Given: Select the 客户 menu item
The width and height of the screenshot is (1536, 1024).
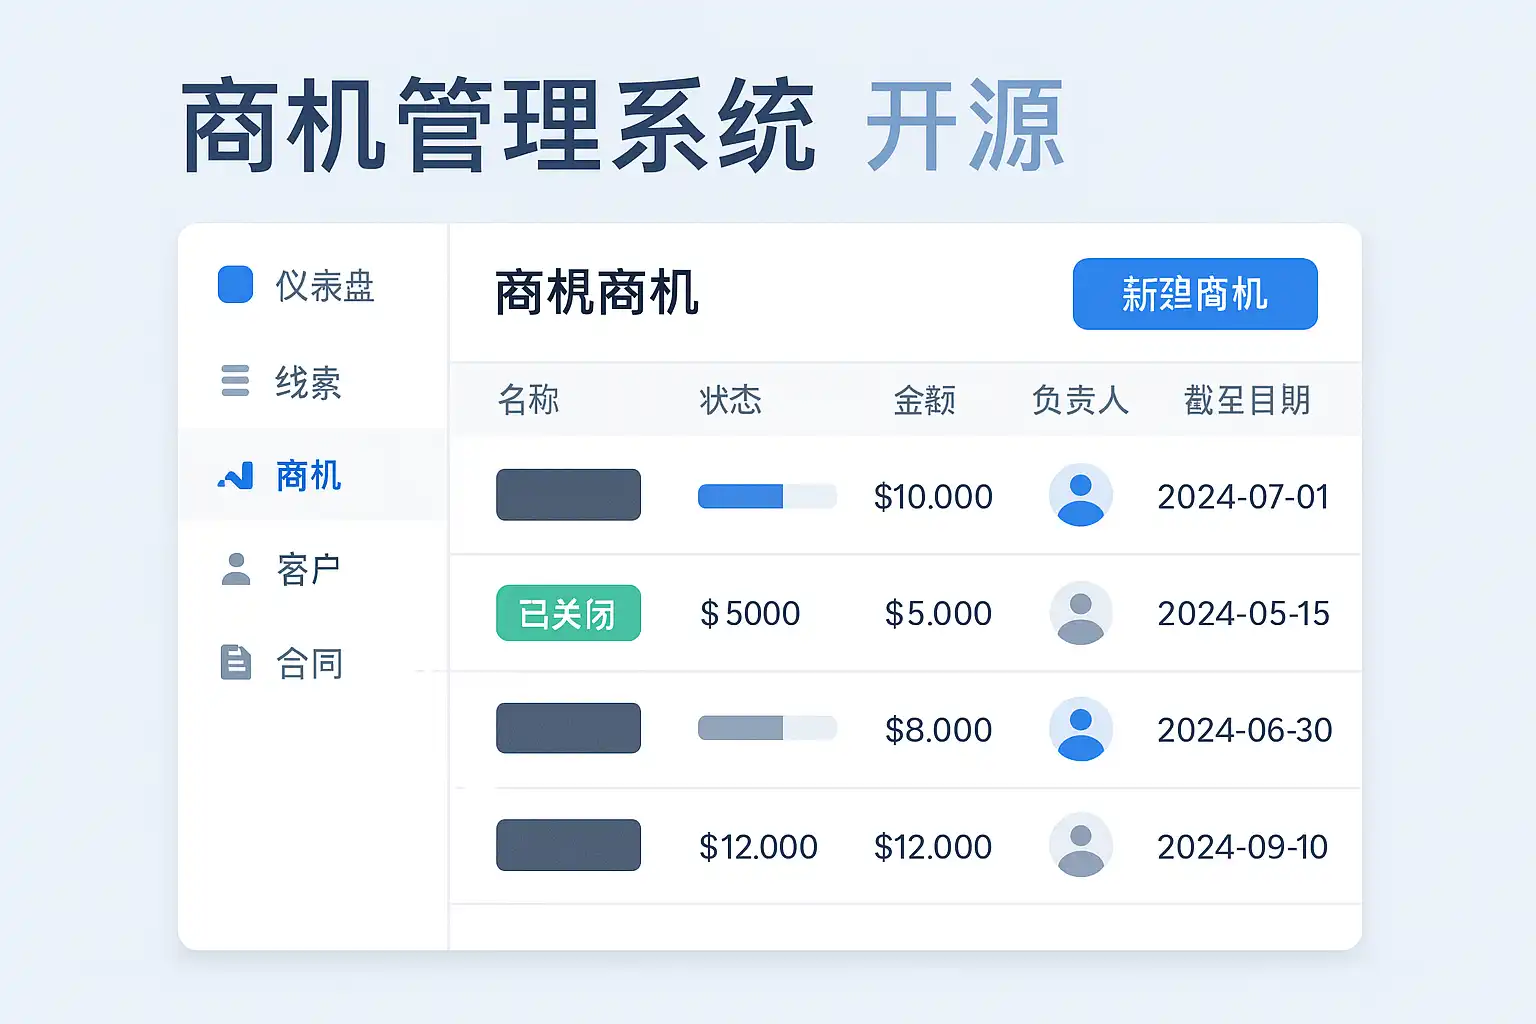Looking at the screenshot, I should pyautogui.click(x=308, y=570).
